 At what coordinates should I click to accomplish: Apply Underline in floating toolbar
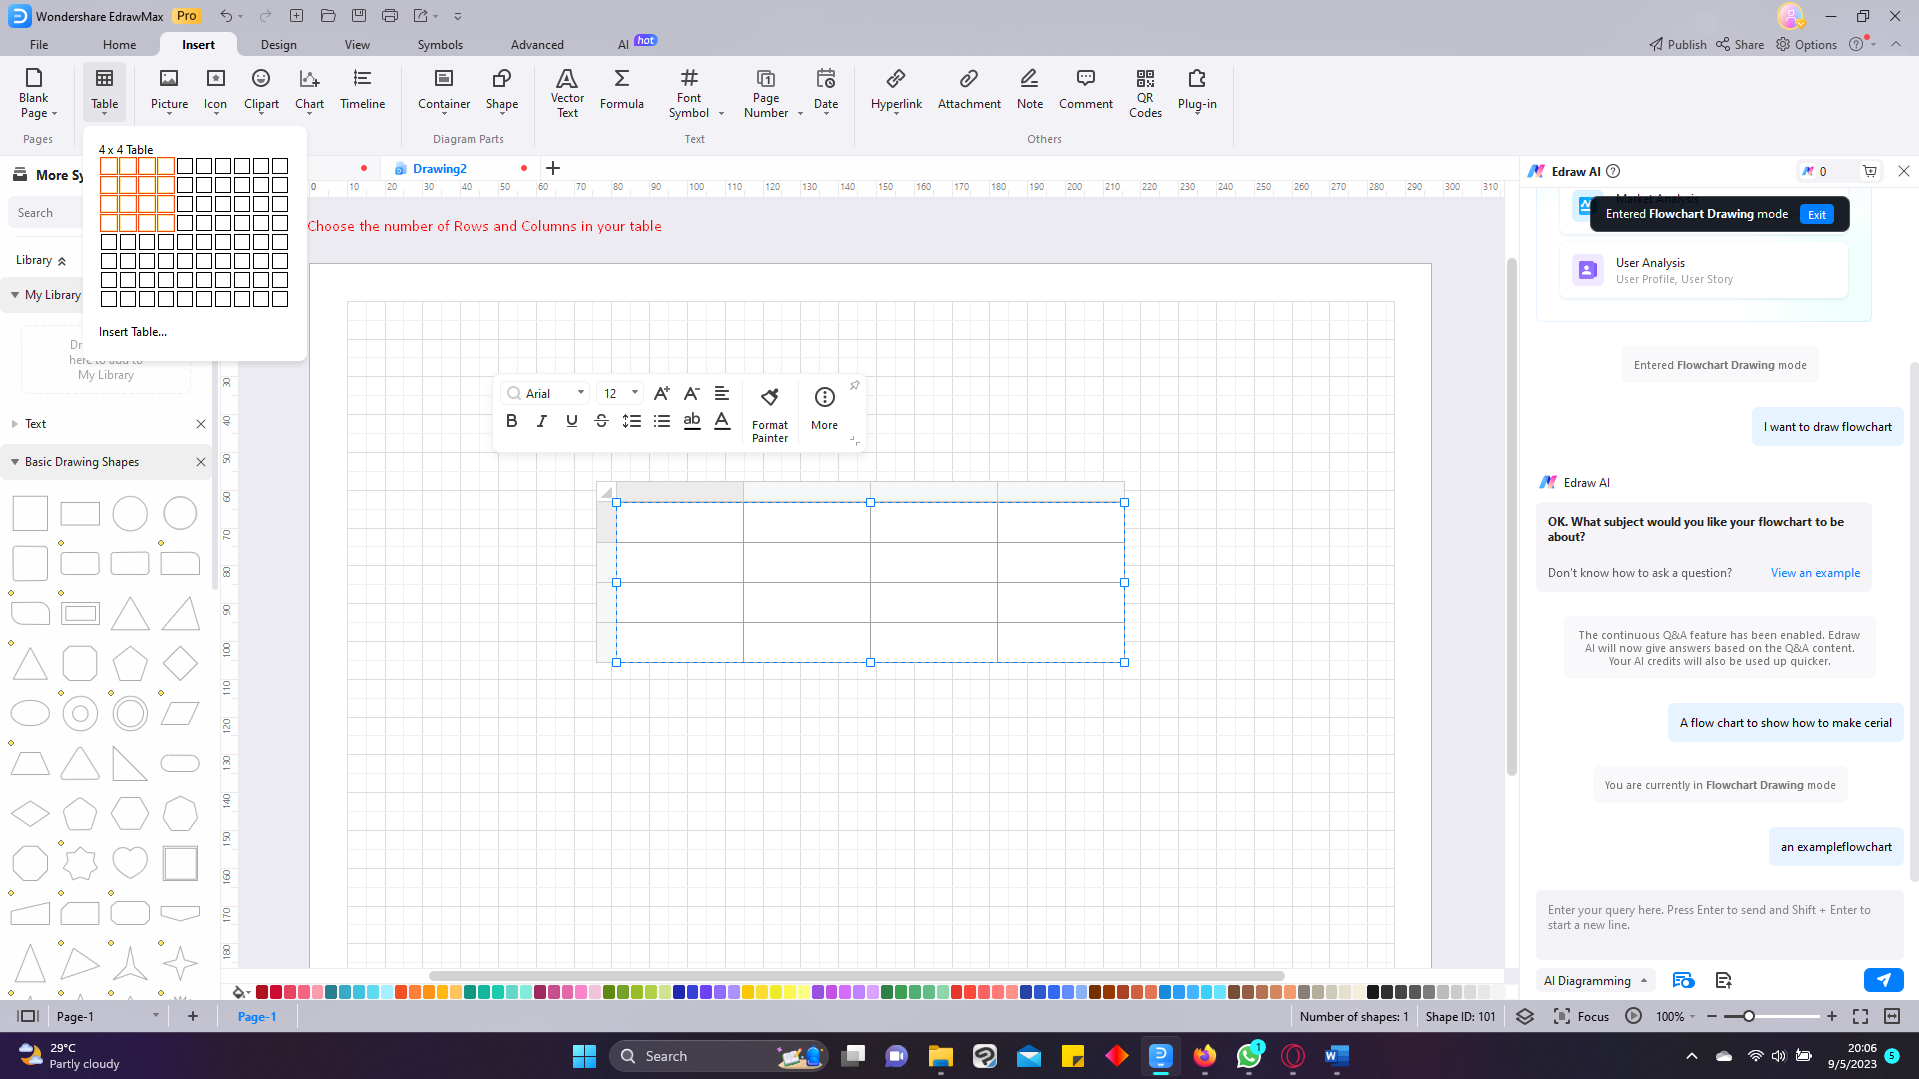tap(572, 421)
